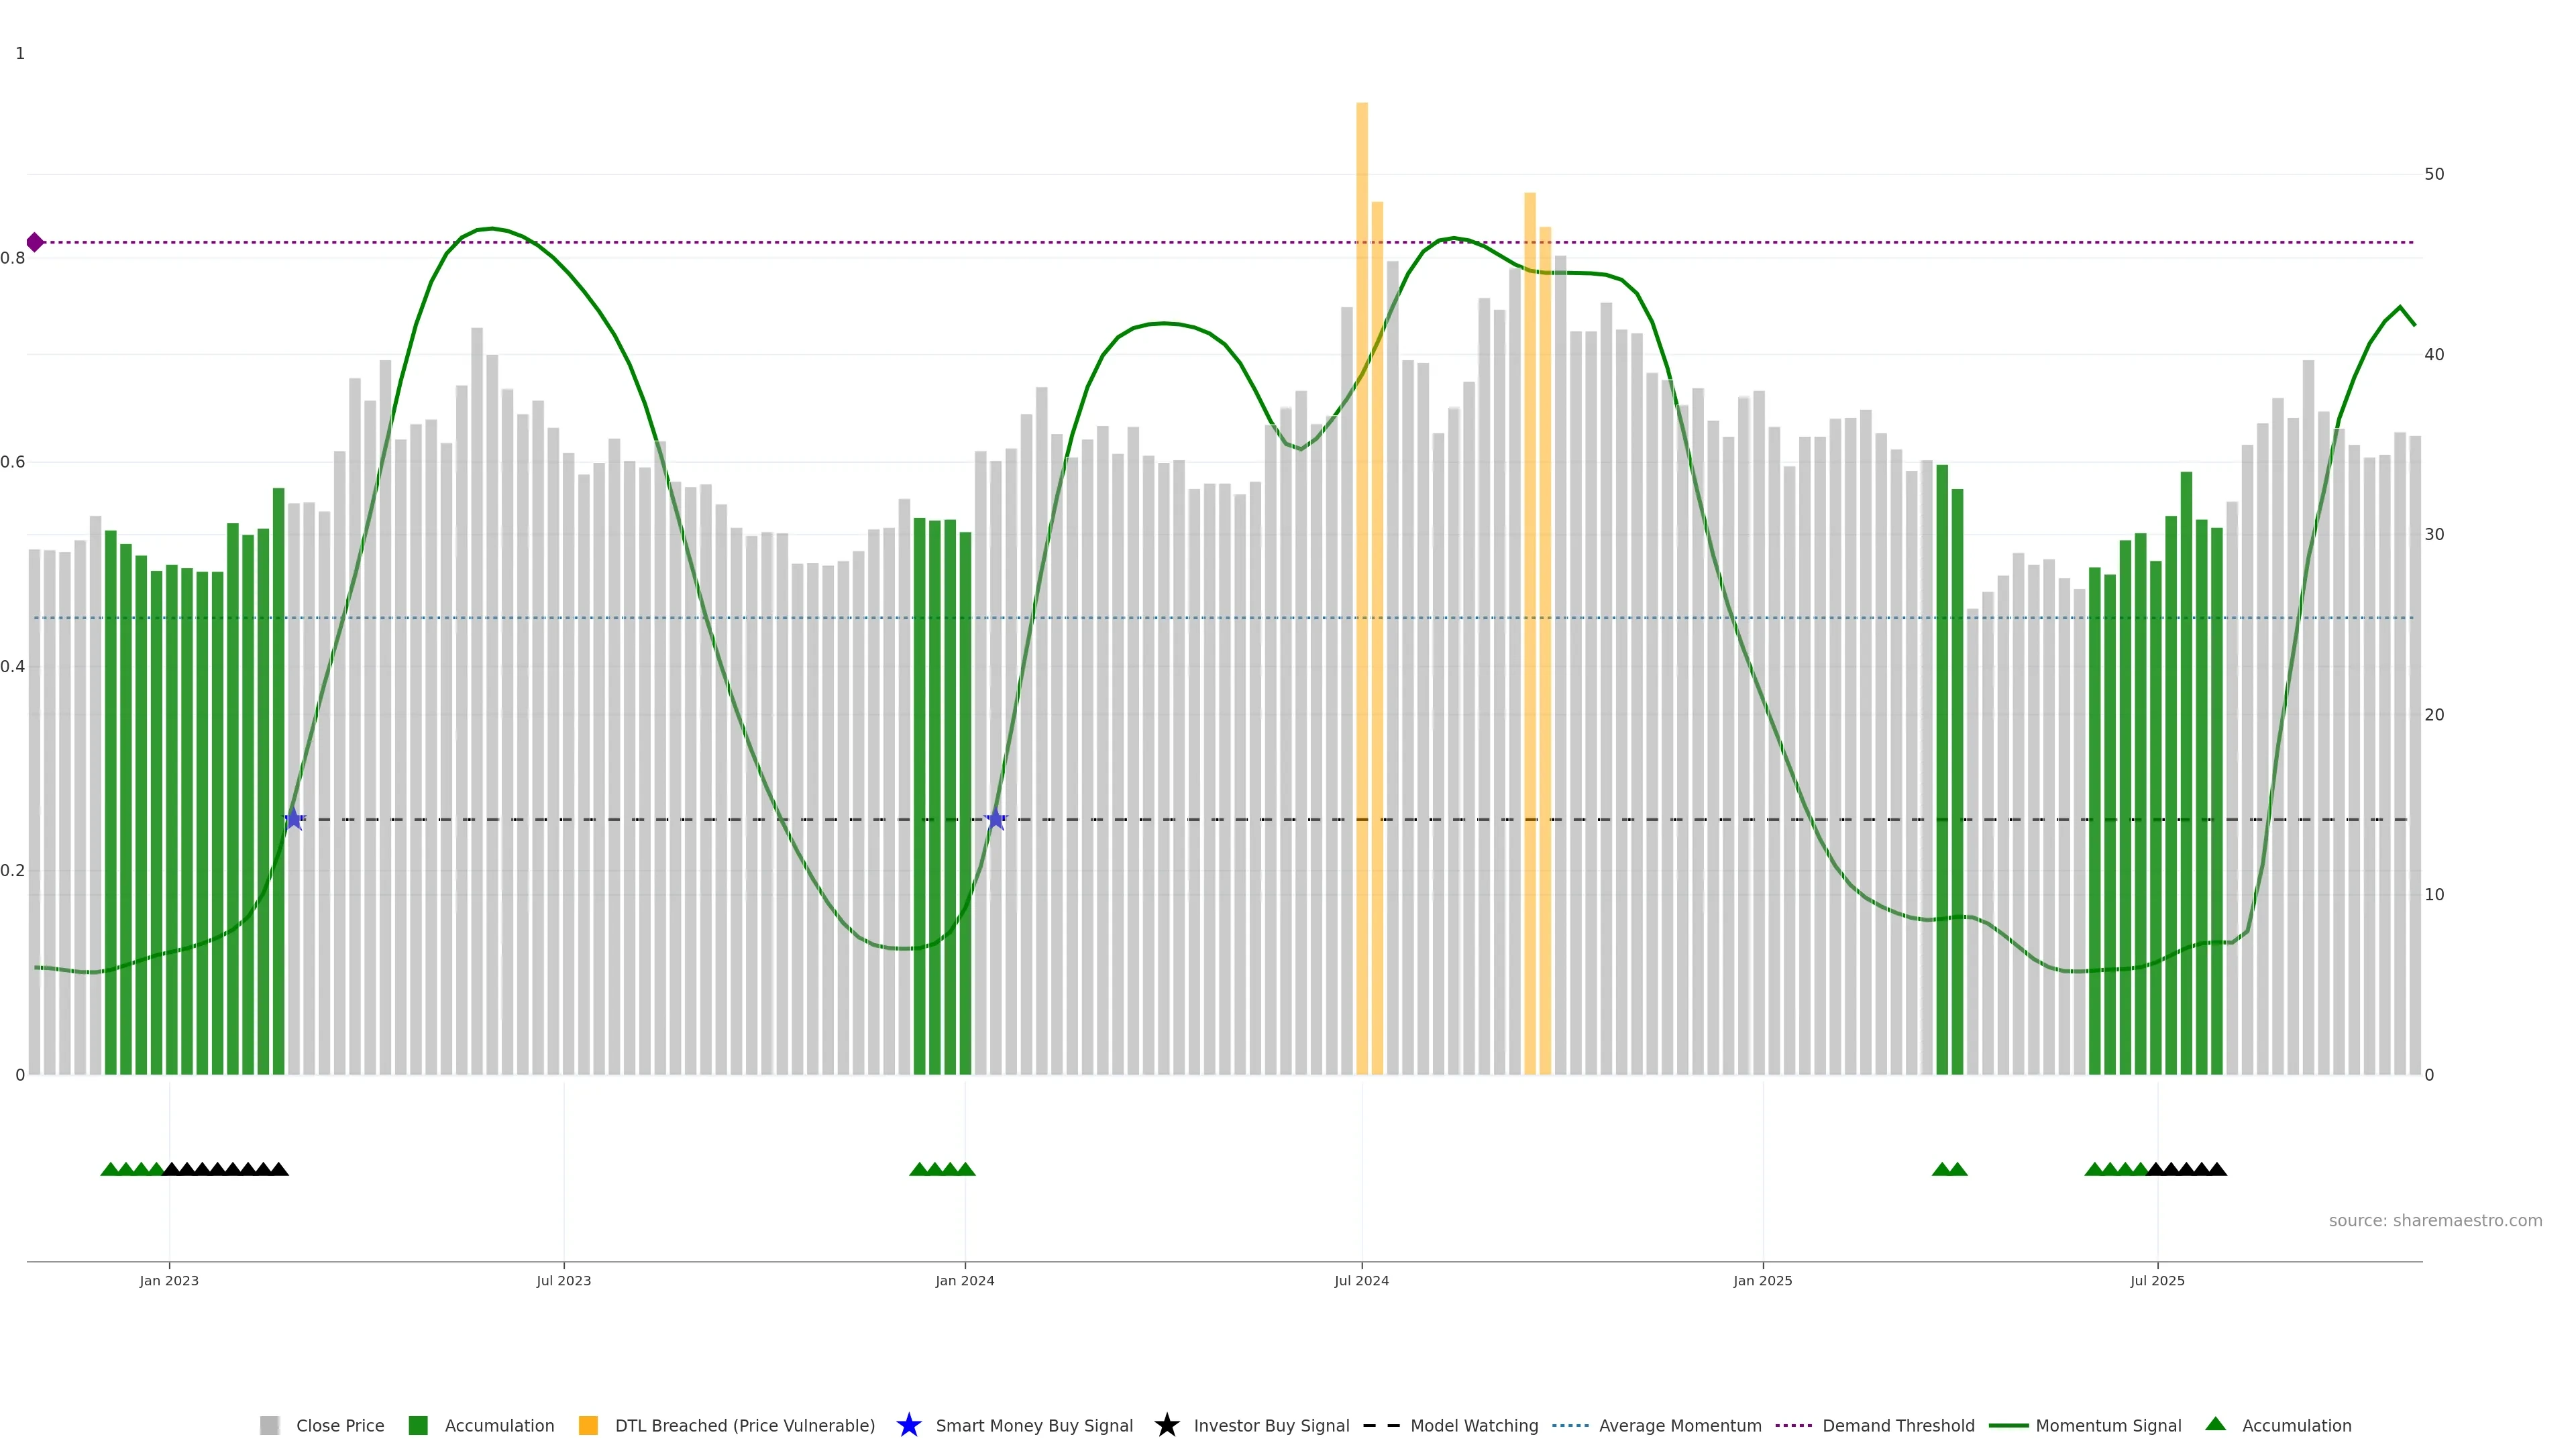2576x1449 pixels.
Task: Click the orange DTL Breached color swatch
Action: pos(588,1425)
